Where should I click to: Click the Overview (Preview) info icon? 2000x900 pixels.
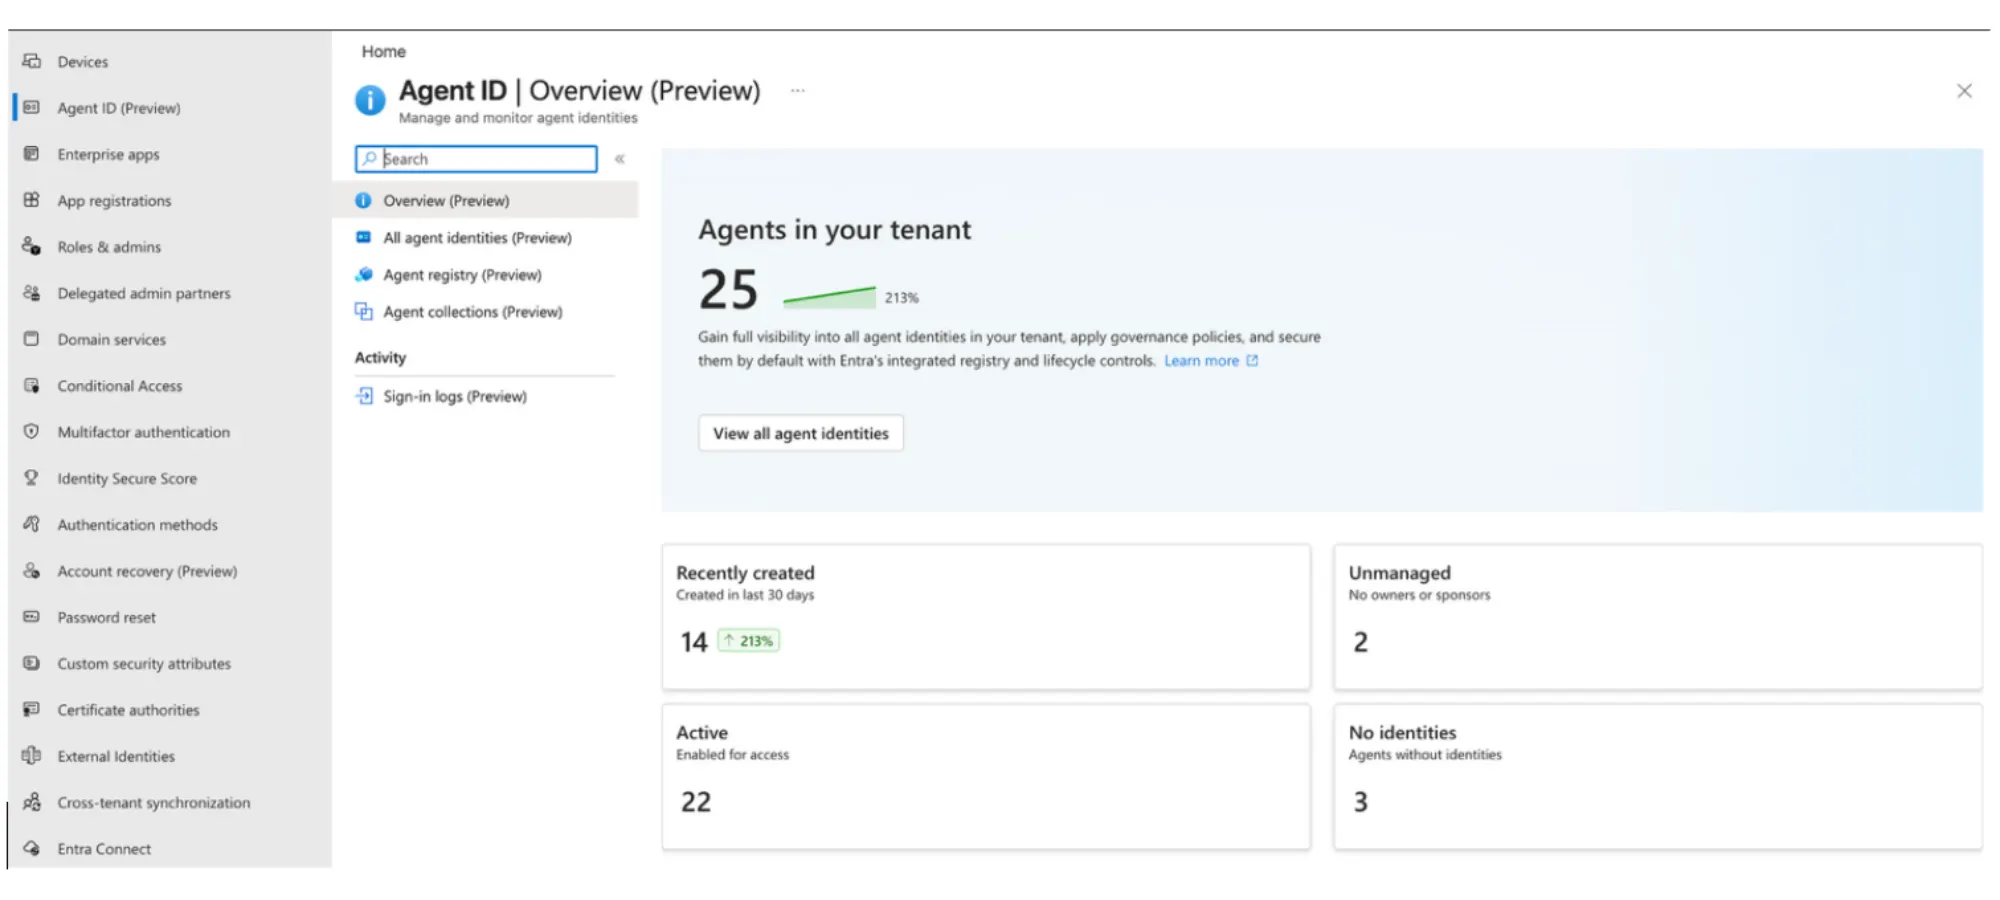364,200
